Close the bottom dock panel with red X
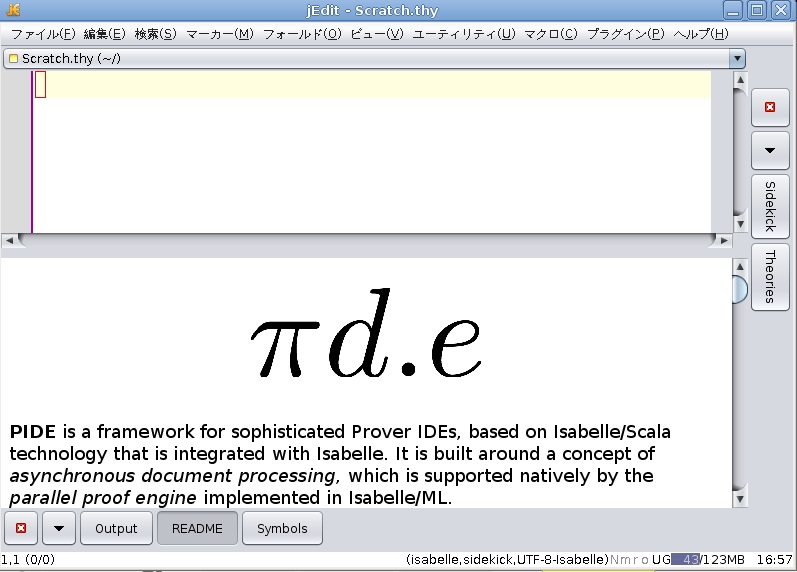 [21, 528]
